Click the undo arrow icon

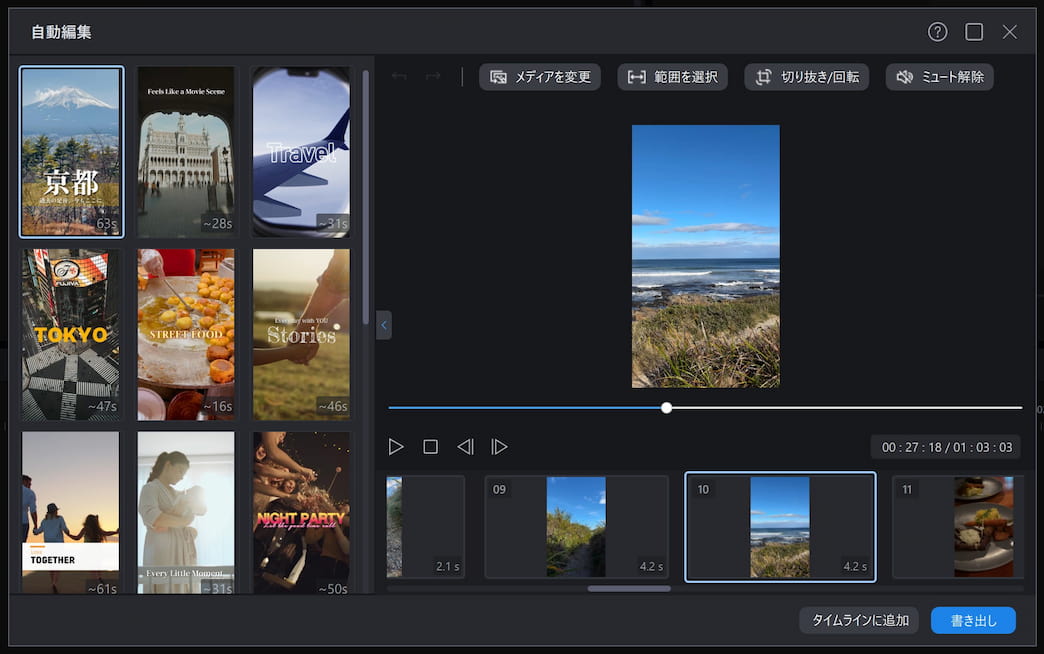click(399, 77)
